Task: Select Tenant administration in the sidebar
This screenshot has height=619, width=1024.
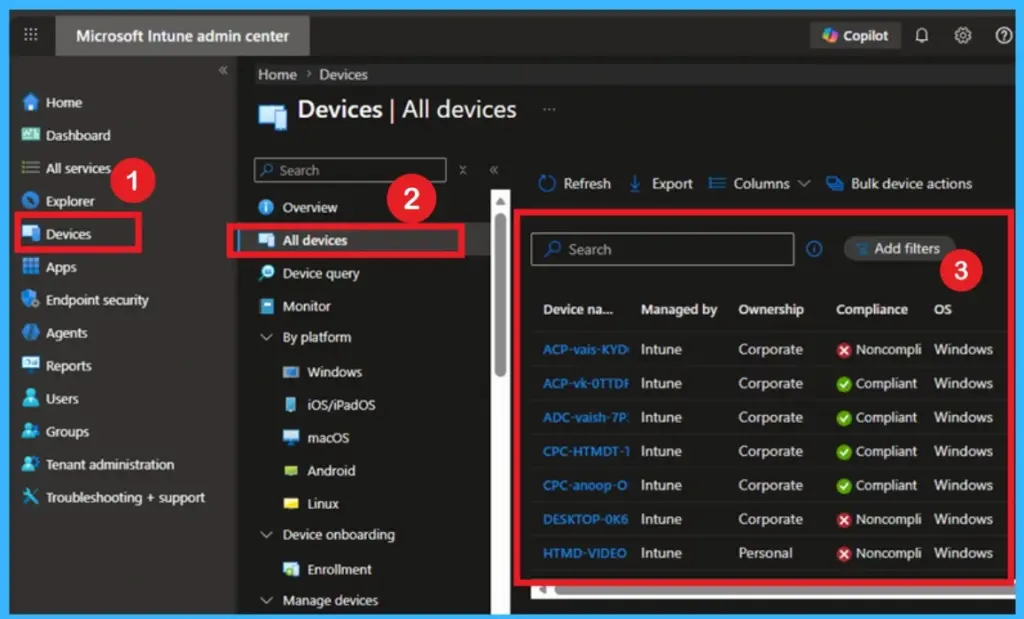Action: pyautogui.click(x=109, y=465)
